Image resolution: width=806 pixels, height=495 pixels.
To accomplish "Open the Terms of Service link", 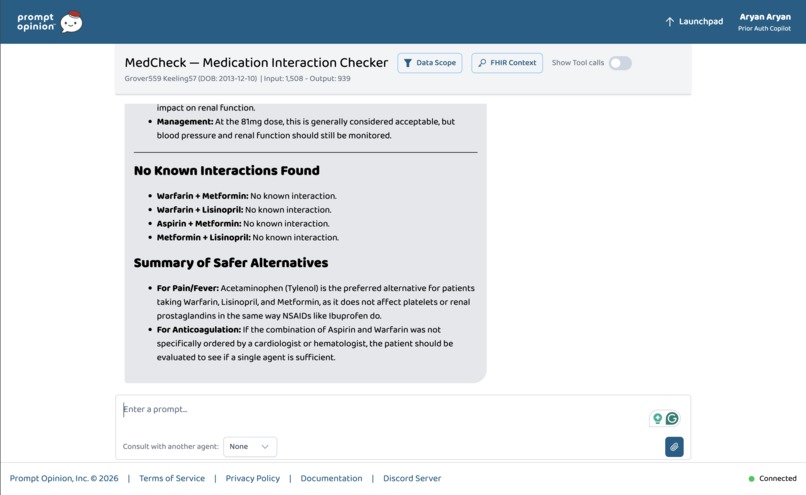I will click(x=172, y=478).
